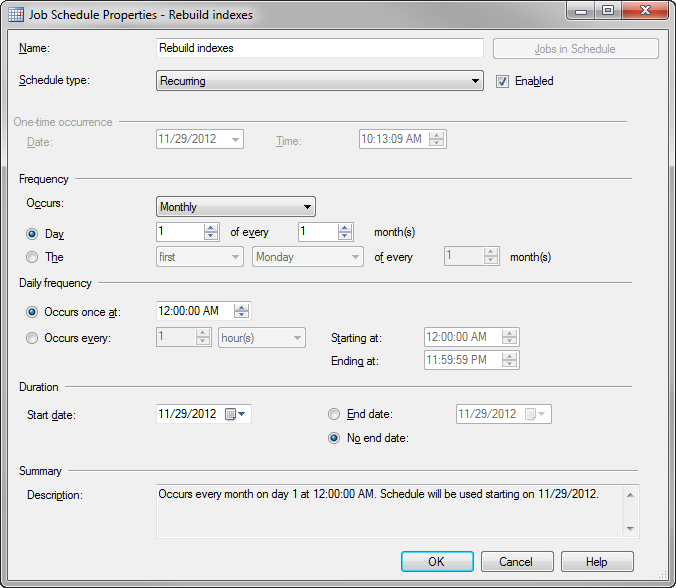Click the Help button
This screenshot has height=588, width=676.
point(597,561)
